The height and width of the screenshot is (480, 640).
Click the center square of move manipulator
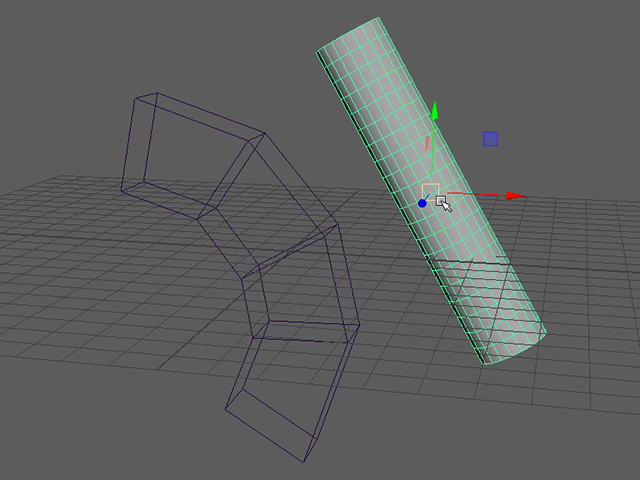tap(430, 192)
